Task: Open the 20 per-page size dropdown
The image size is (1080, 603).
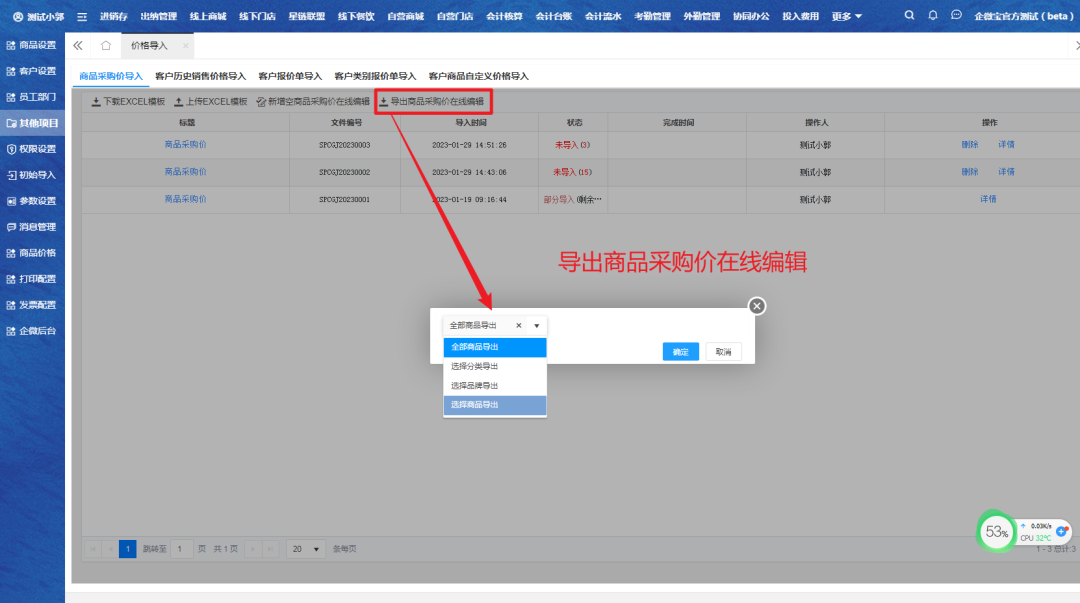Action: pos(306,549)
